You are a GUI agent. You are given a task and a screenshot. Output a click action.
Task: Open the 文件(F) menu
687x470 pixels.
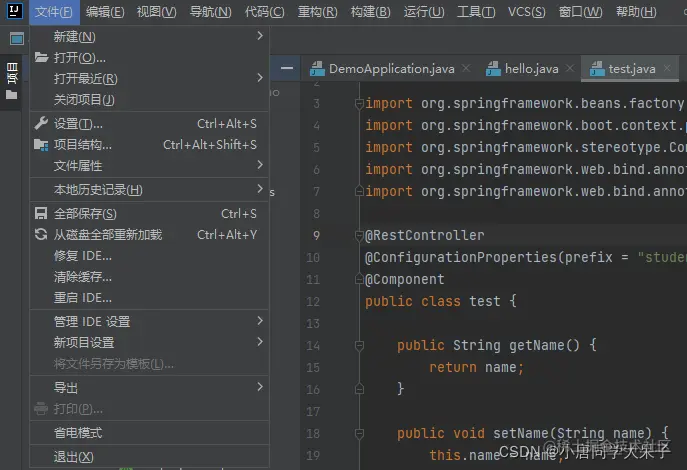(54, 12)
